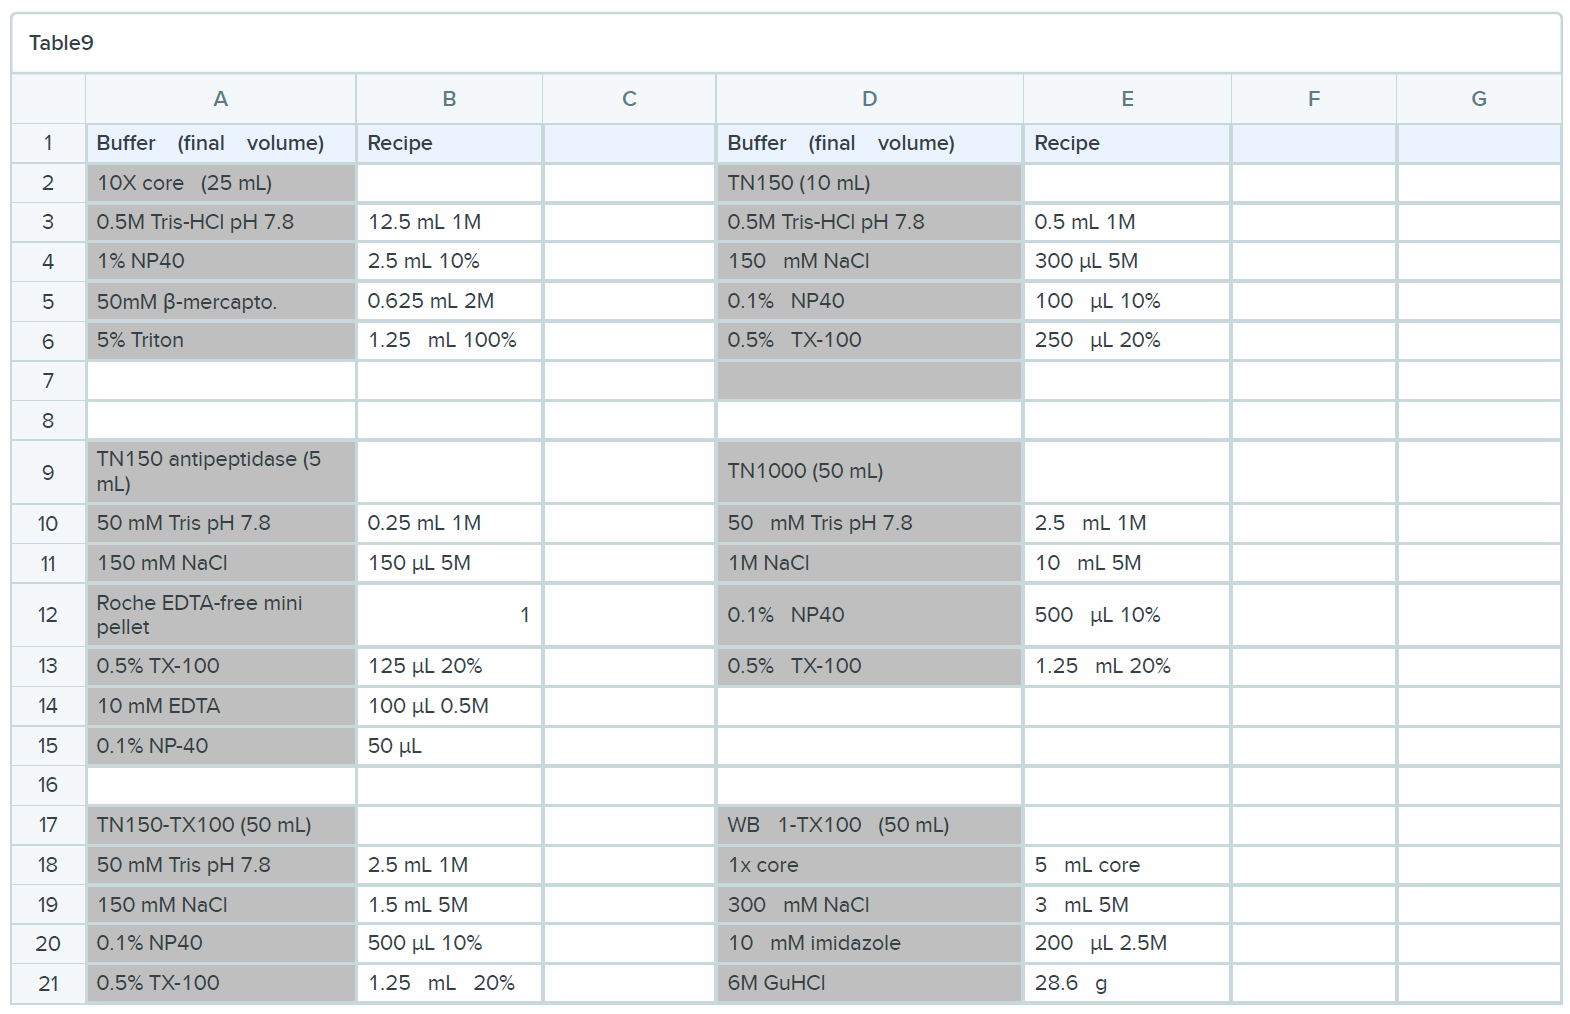The height and width of the screenshot is (1014, 1570).
Task: Select the 'TN1000 (50 mL)' cell
Action: pos(869,472)
